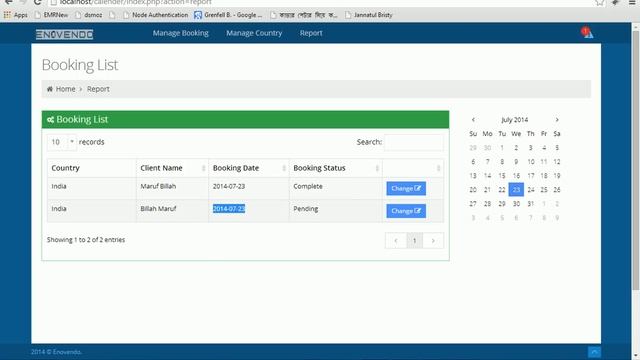Select July 23 in calendar
Image resolution: width=640 pixels, height=360 pixels.
click(x=516, y=190)
